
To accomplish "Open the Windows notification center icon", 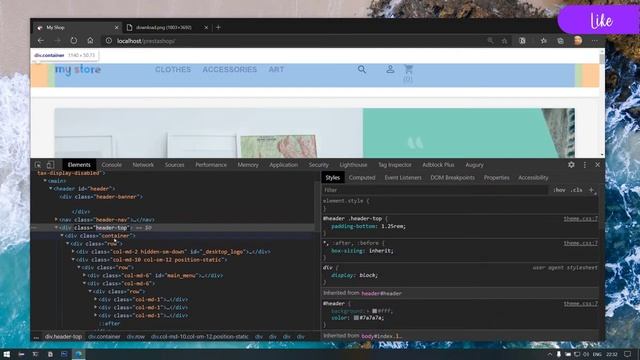I will 627,354.
